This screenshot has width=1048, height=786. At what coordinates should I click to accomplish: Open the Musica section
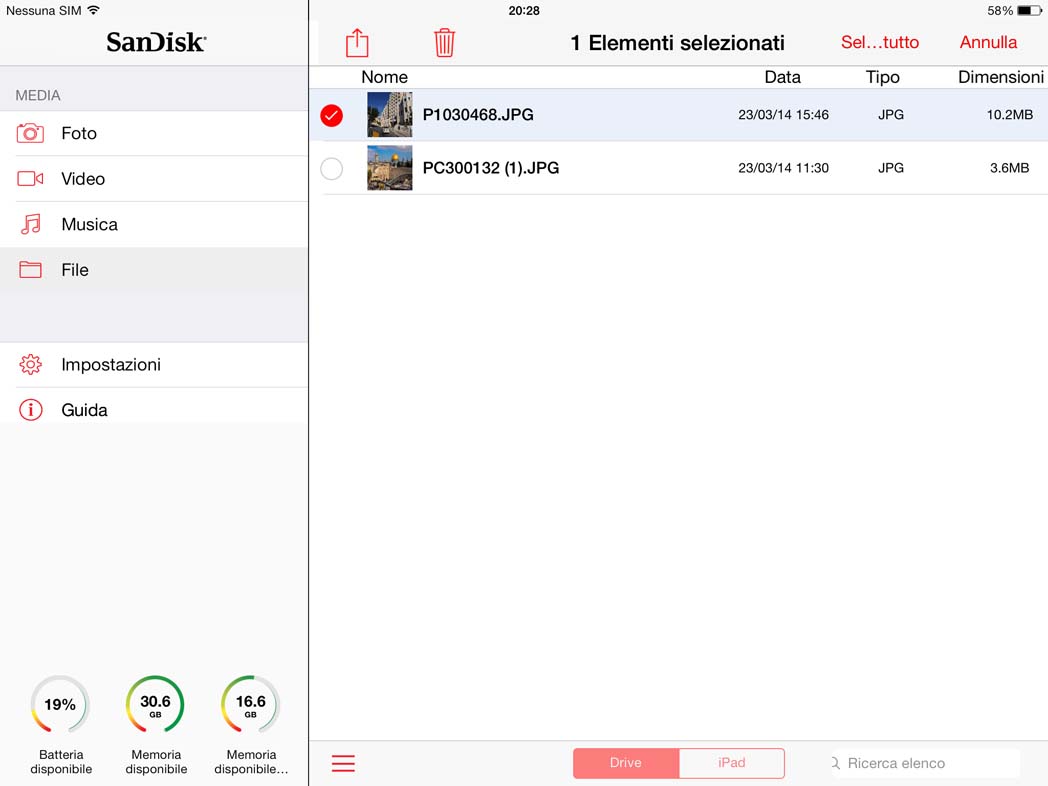click(154, 224)
